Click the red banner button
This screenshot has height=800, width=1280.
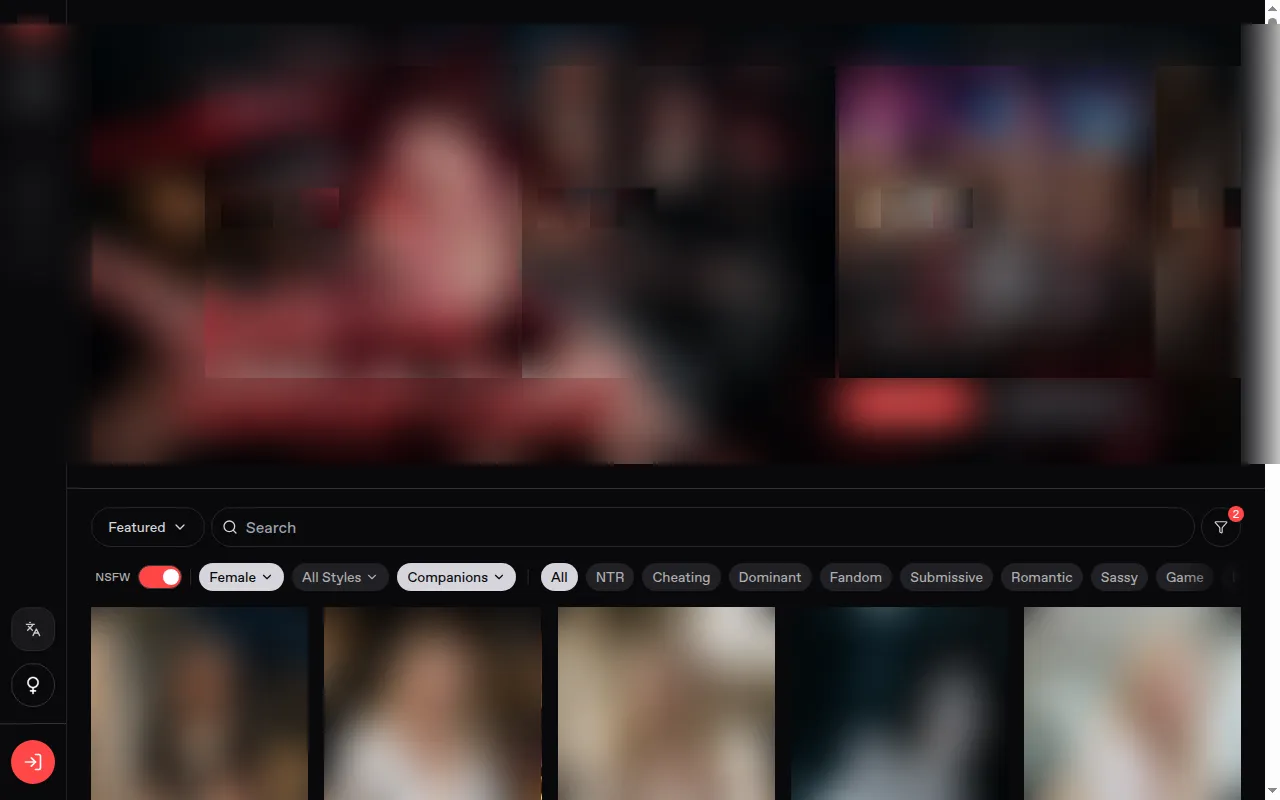tap(907, 405)
